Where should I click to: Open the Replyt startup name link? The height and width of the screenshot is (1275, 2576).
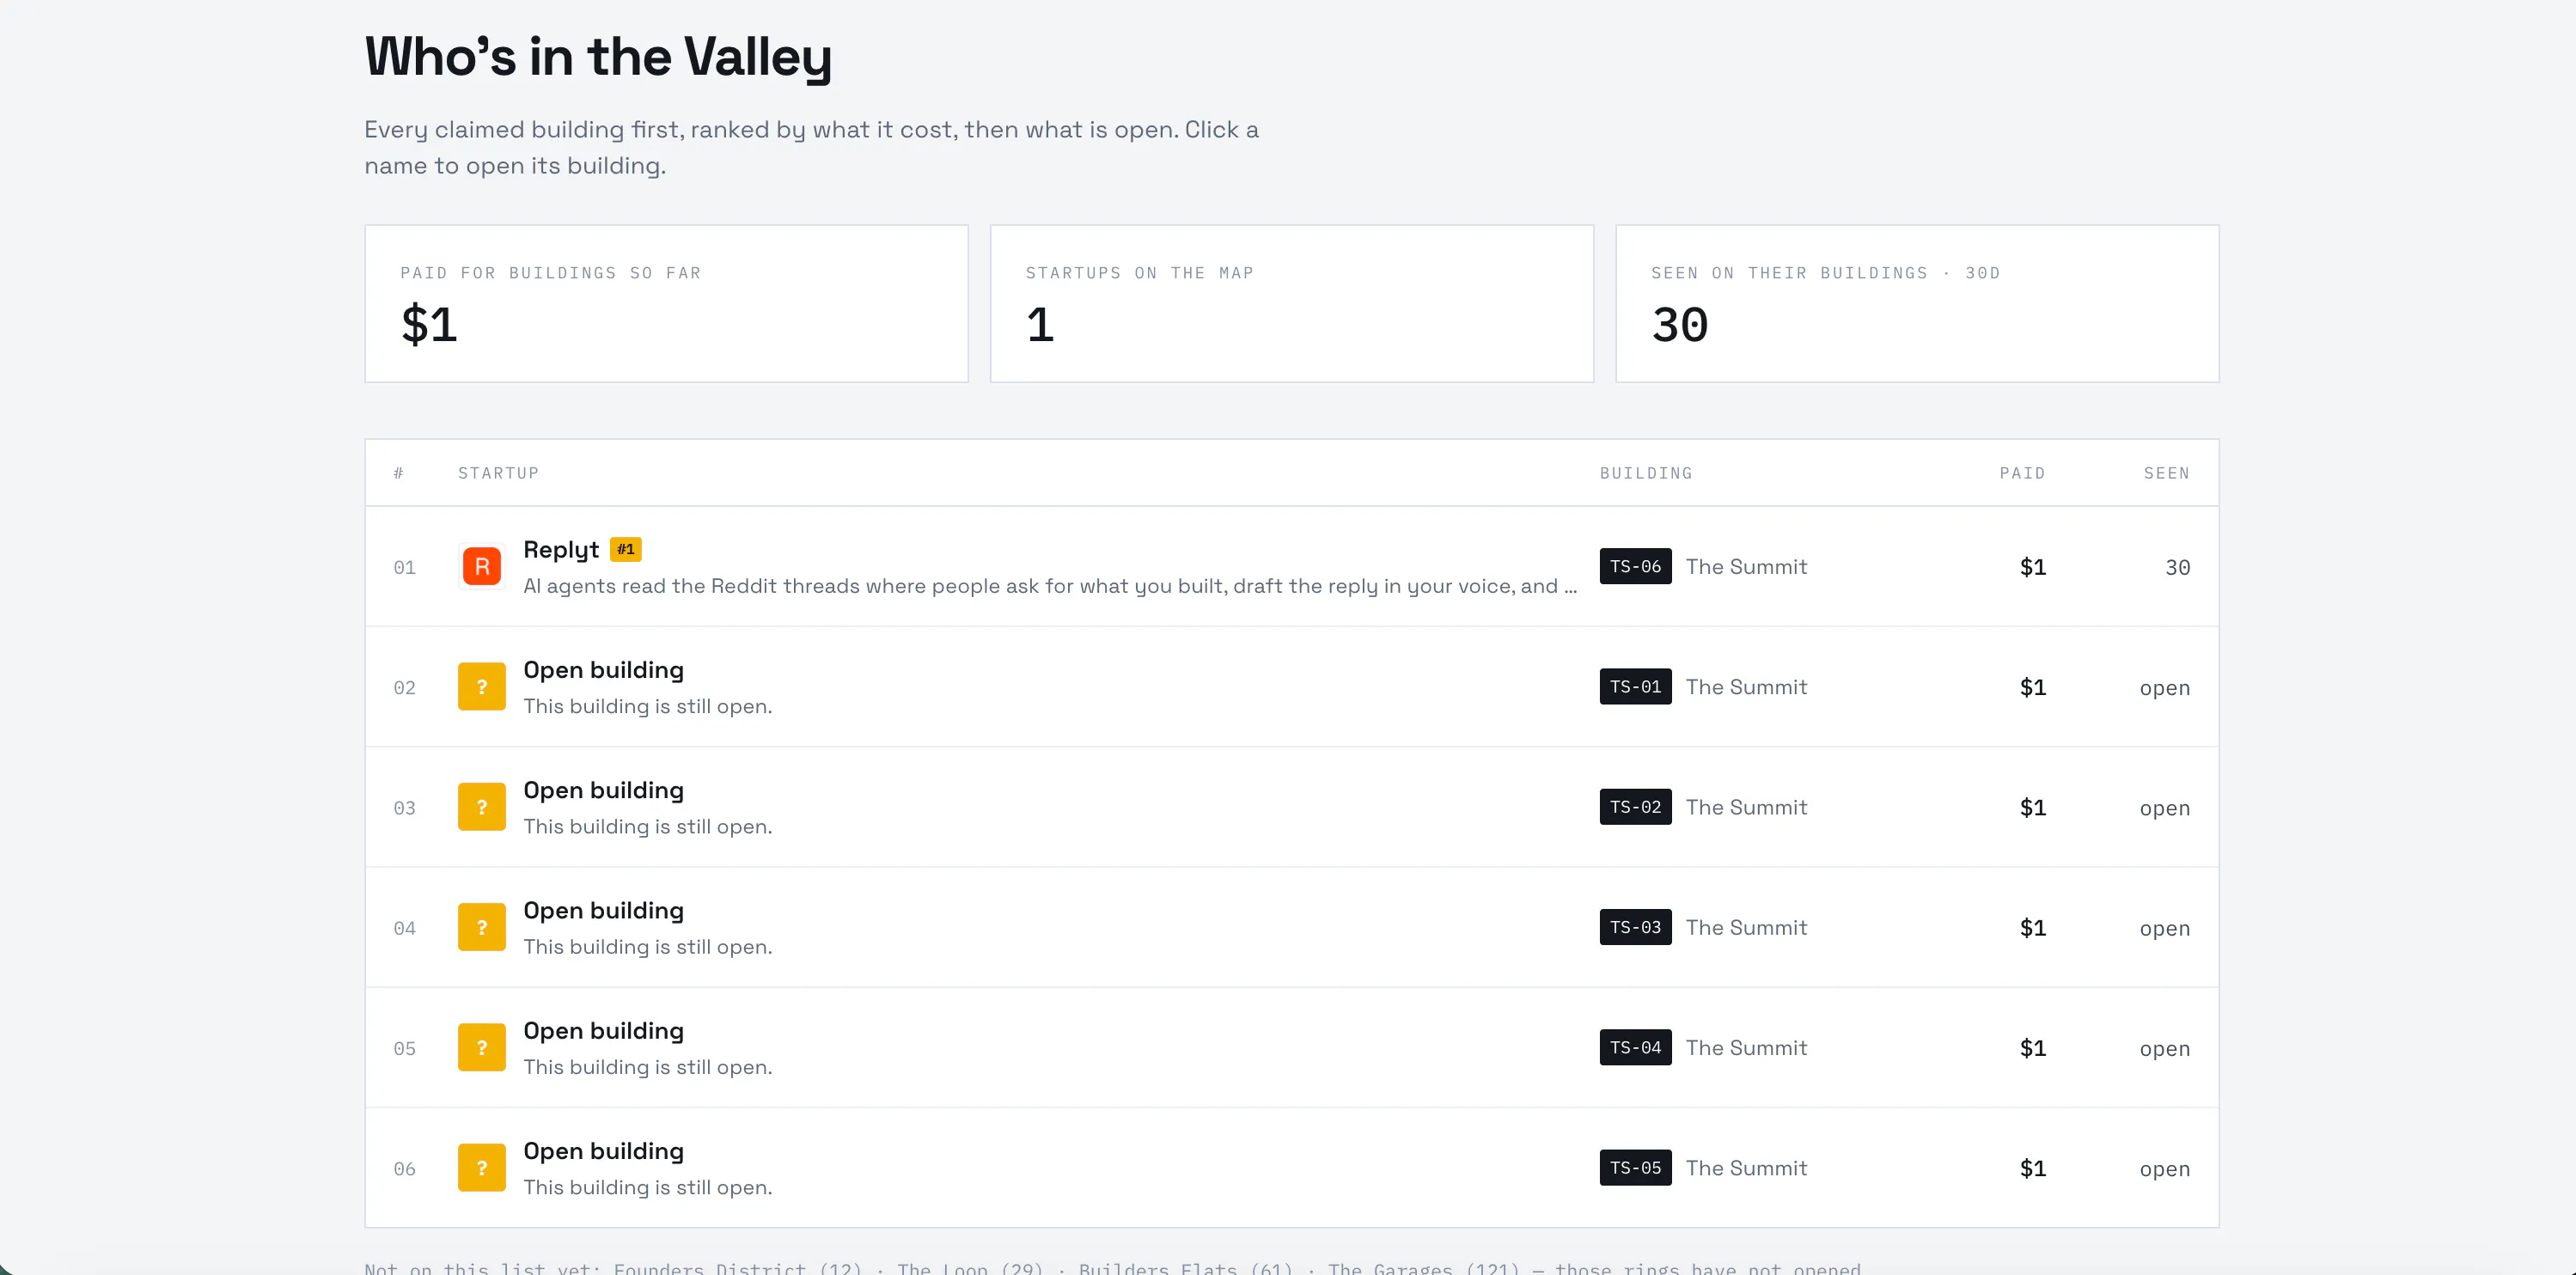tap(561, 550)
